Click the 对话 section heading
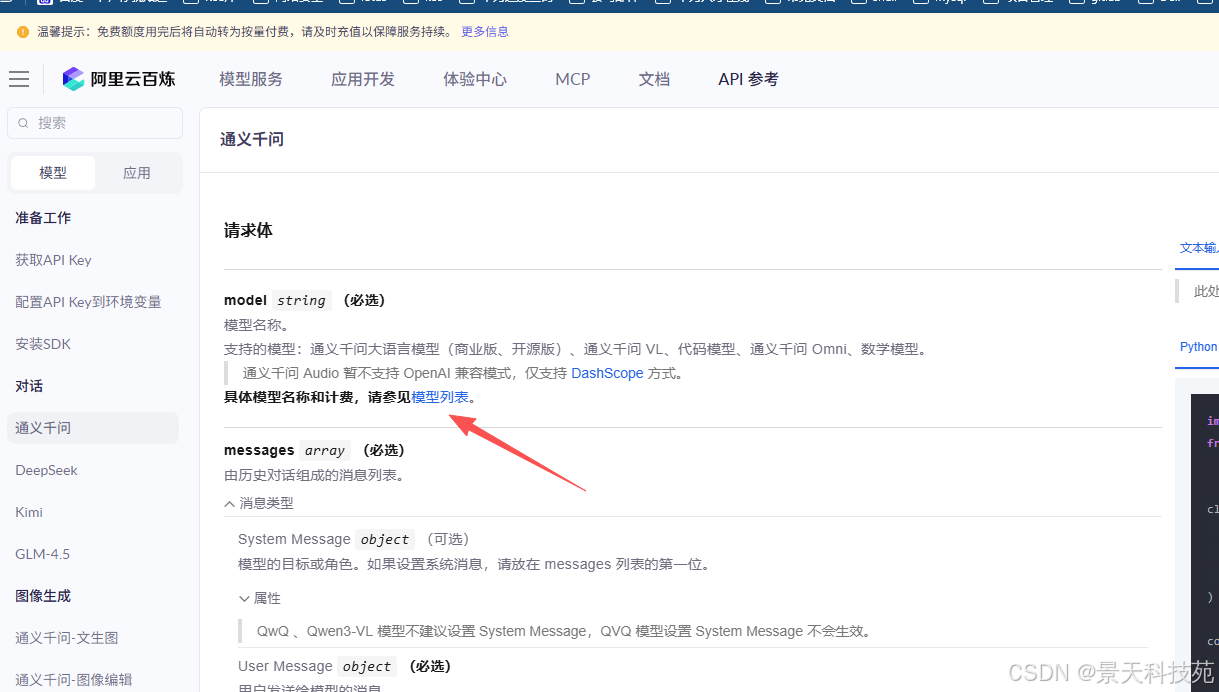Image resolution: width=1219 pixels, height=692 pixels. (29, 386)
